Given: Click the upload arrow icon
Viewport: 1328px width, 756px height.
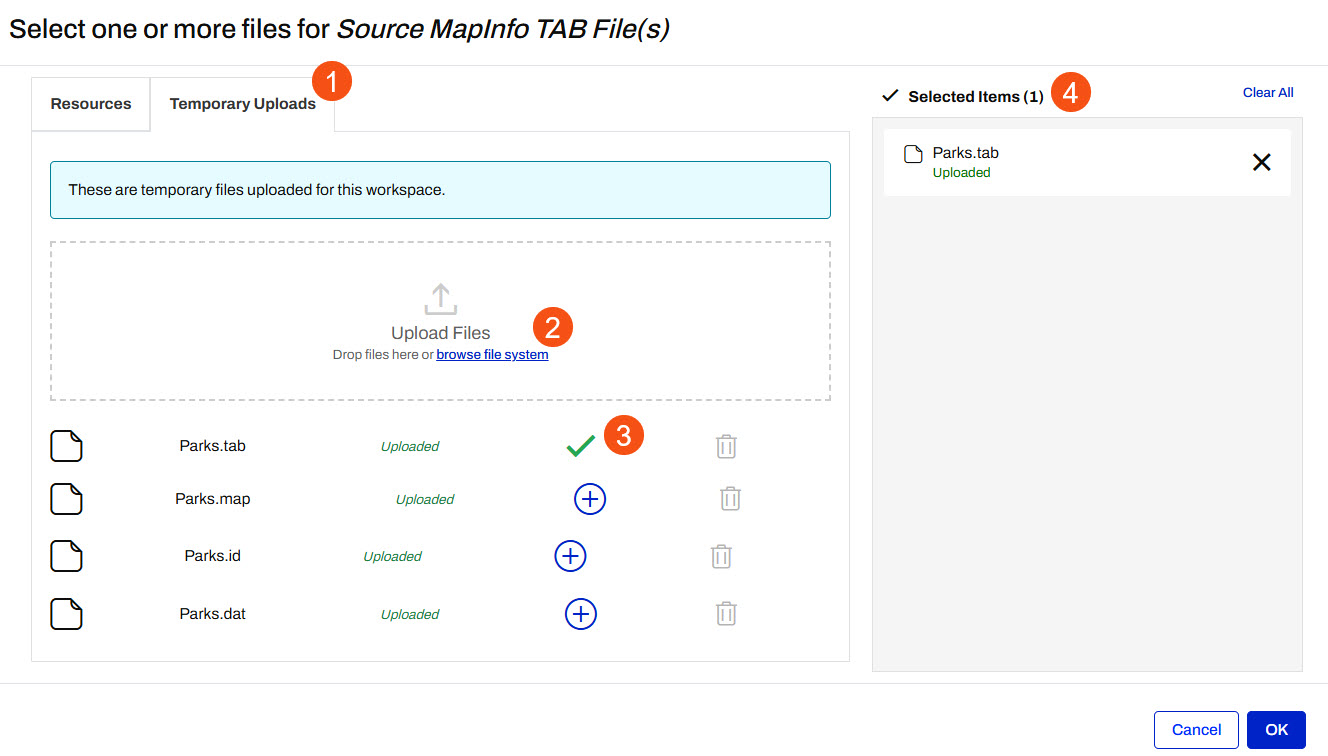Looking at the screenshot, I should pos(440,299).
